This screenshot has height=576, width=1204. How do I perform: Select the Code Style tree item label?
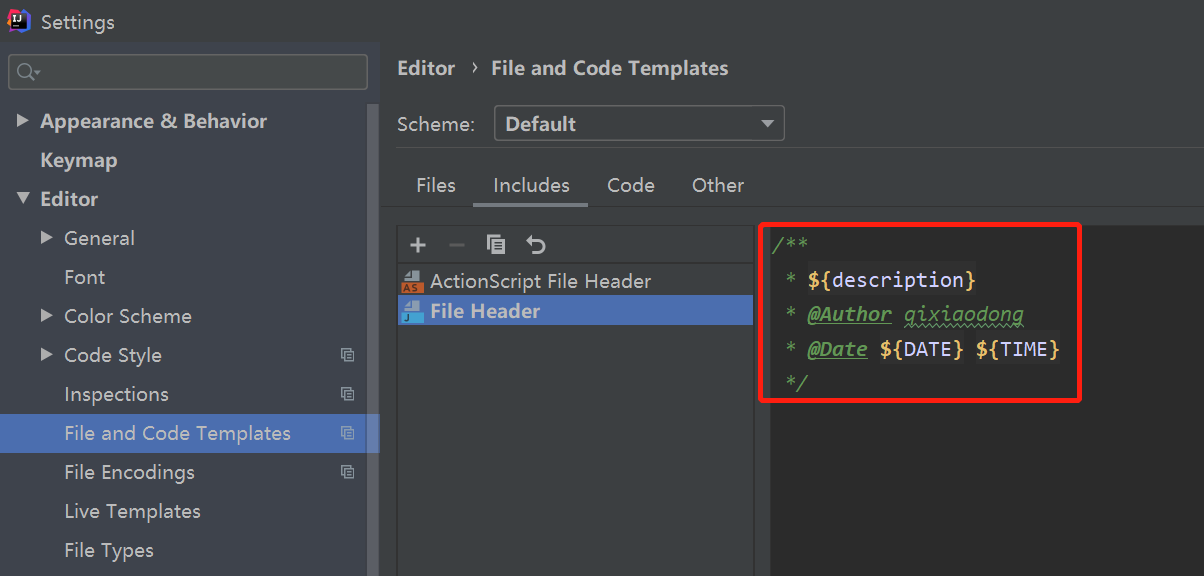[x=113, y=355]
